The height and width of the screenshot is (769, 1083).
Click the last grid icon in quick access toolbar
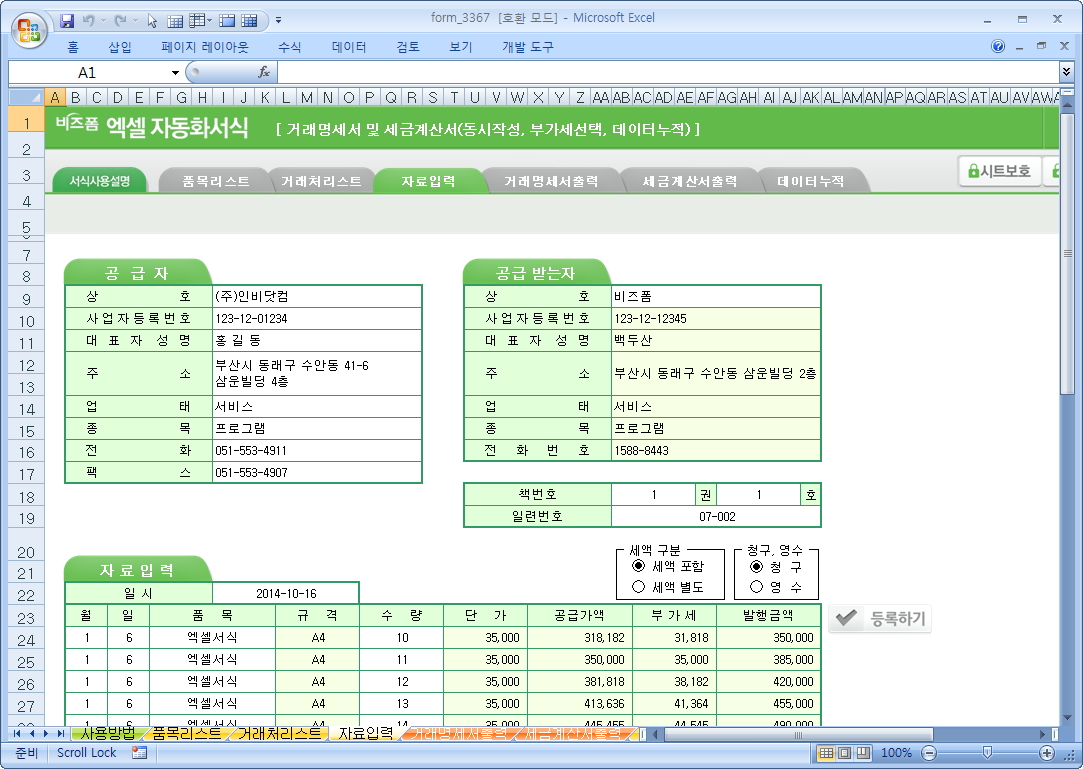click(x=249, y=21)
